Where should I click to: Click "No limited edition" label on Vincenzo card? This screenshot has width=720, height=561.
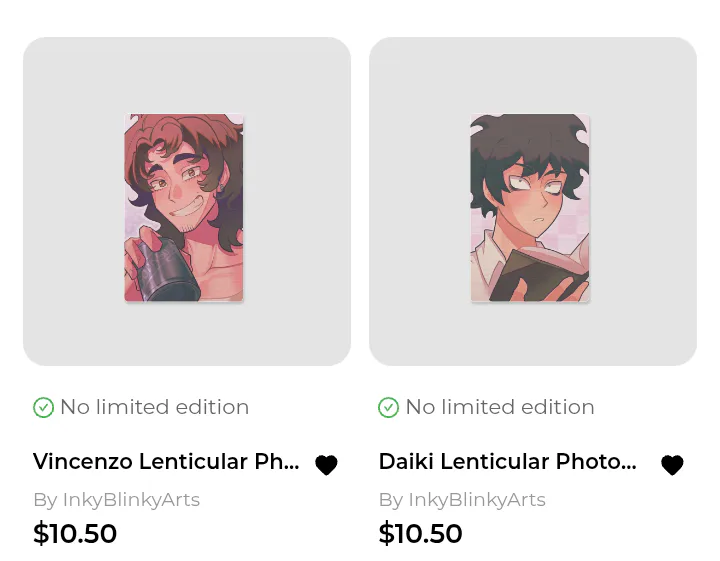(154, 407)
